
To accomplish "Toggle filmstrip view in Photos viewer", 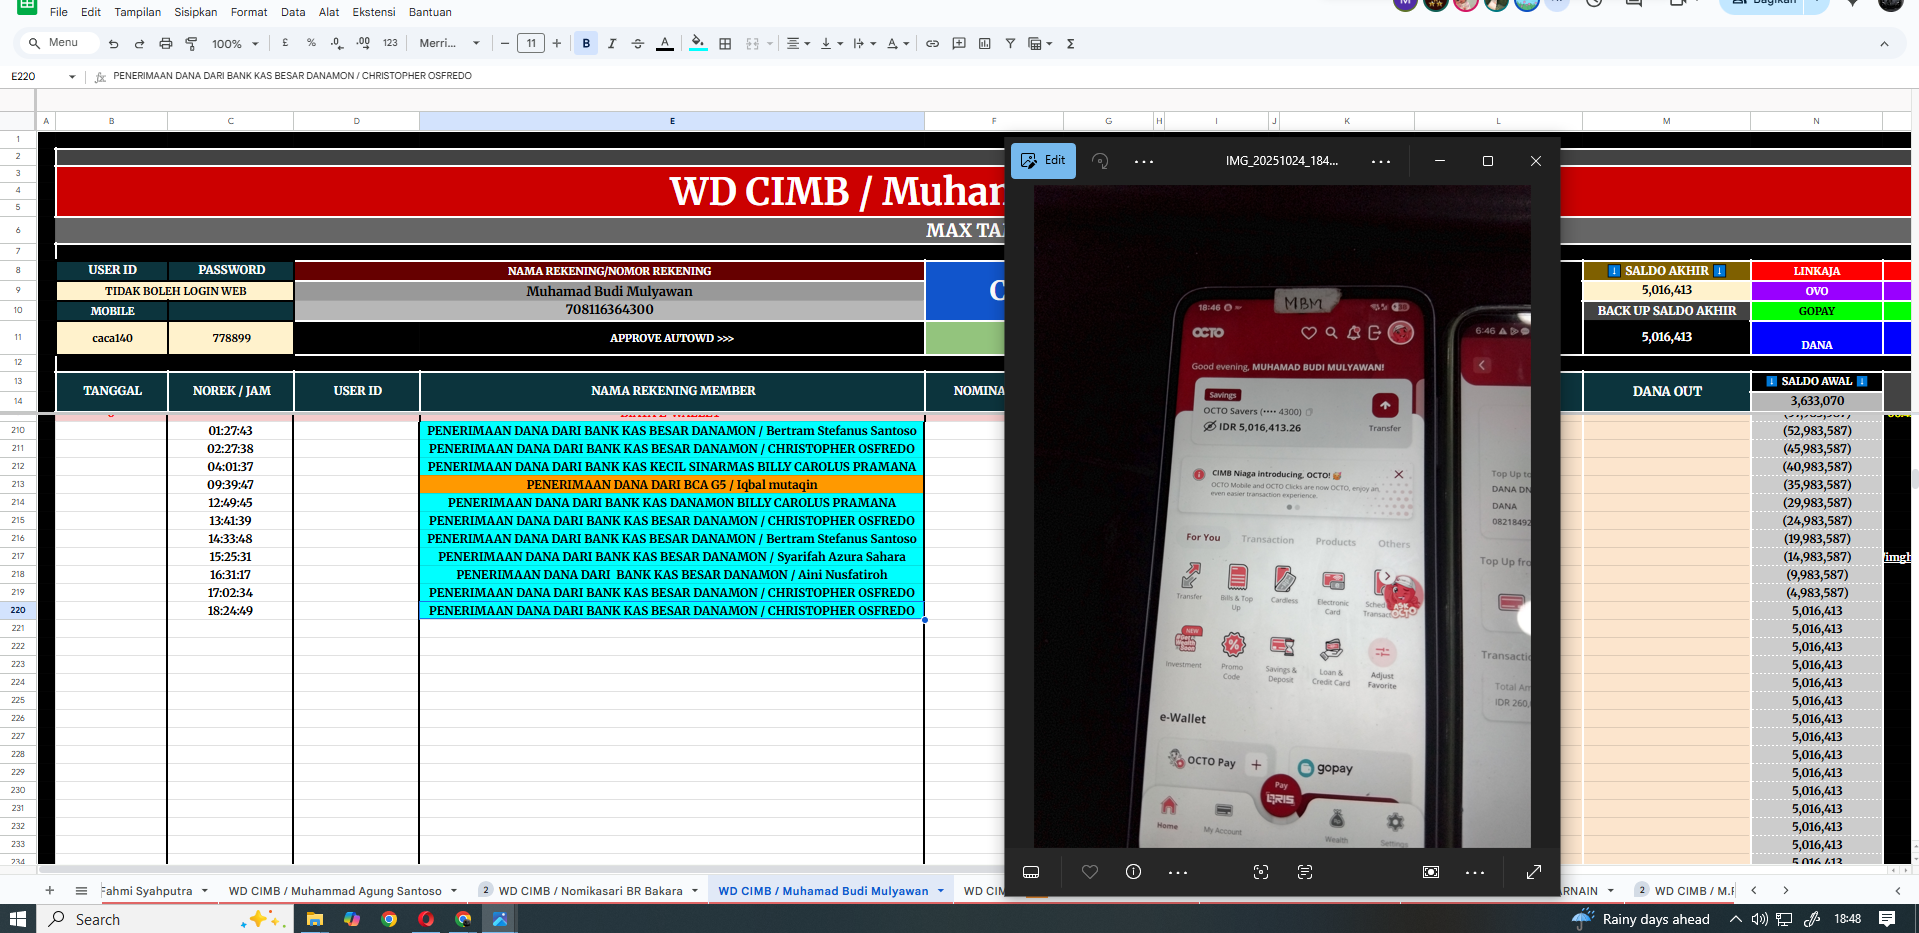I will (x=1031, y=872).
